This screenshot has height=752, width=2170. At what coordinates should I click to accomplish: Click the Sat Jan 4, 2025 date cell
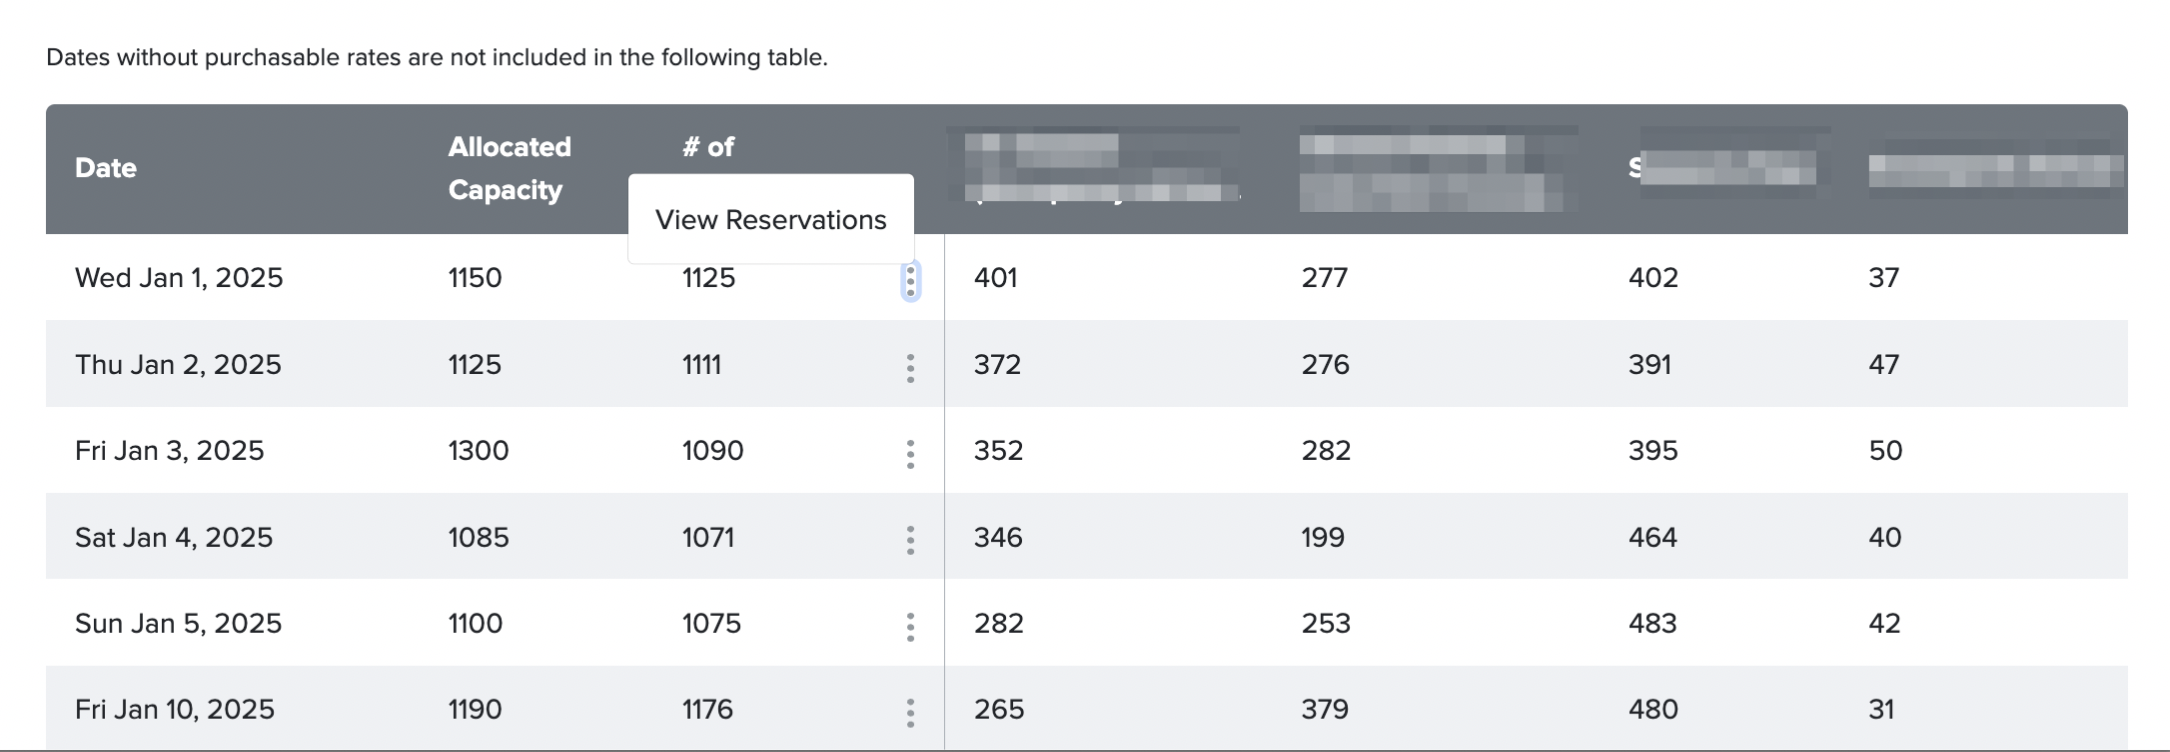click(174, 537)
